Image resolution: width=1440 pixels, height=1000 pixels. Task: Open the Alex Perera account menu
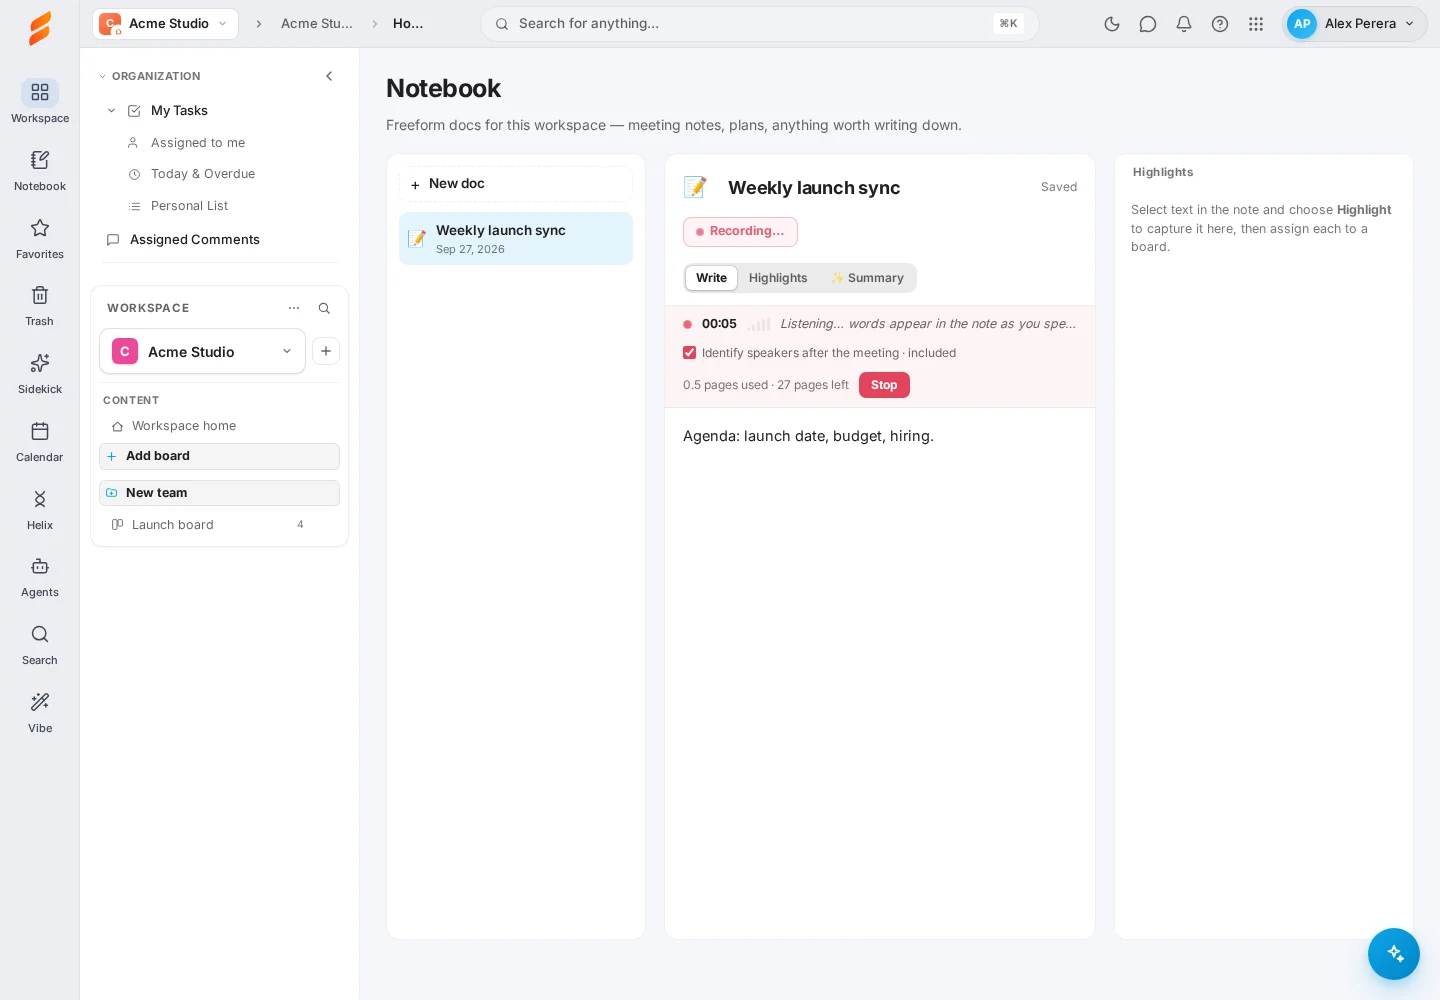coord(1355,24)
